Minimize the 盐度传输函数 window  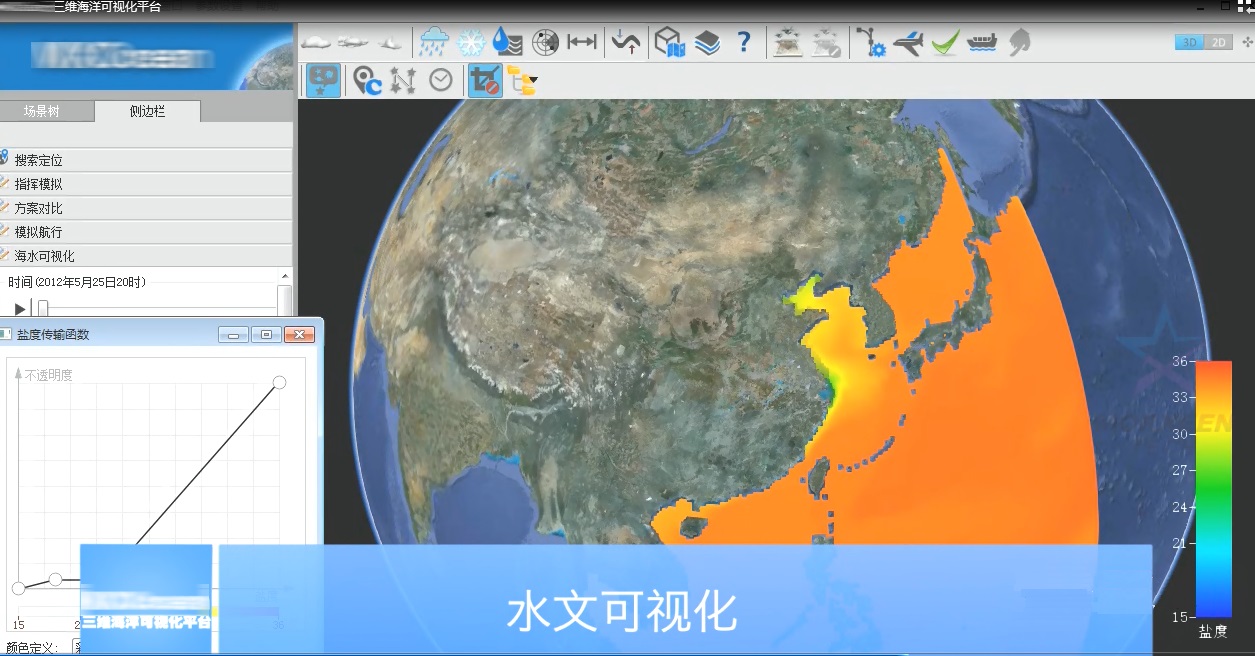click(x=234, y=335)
